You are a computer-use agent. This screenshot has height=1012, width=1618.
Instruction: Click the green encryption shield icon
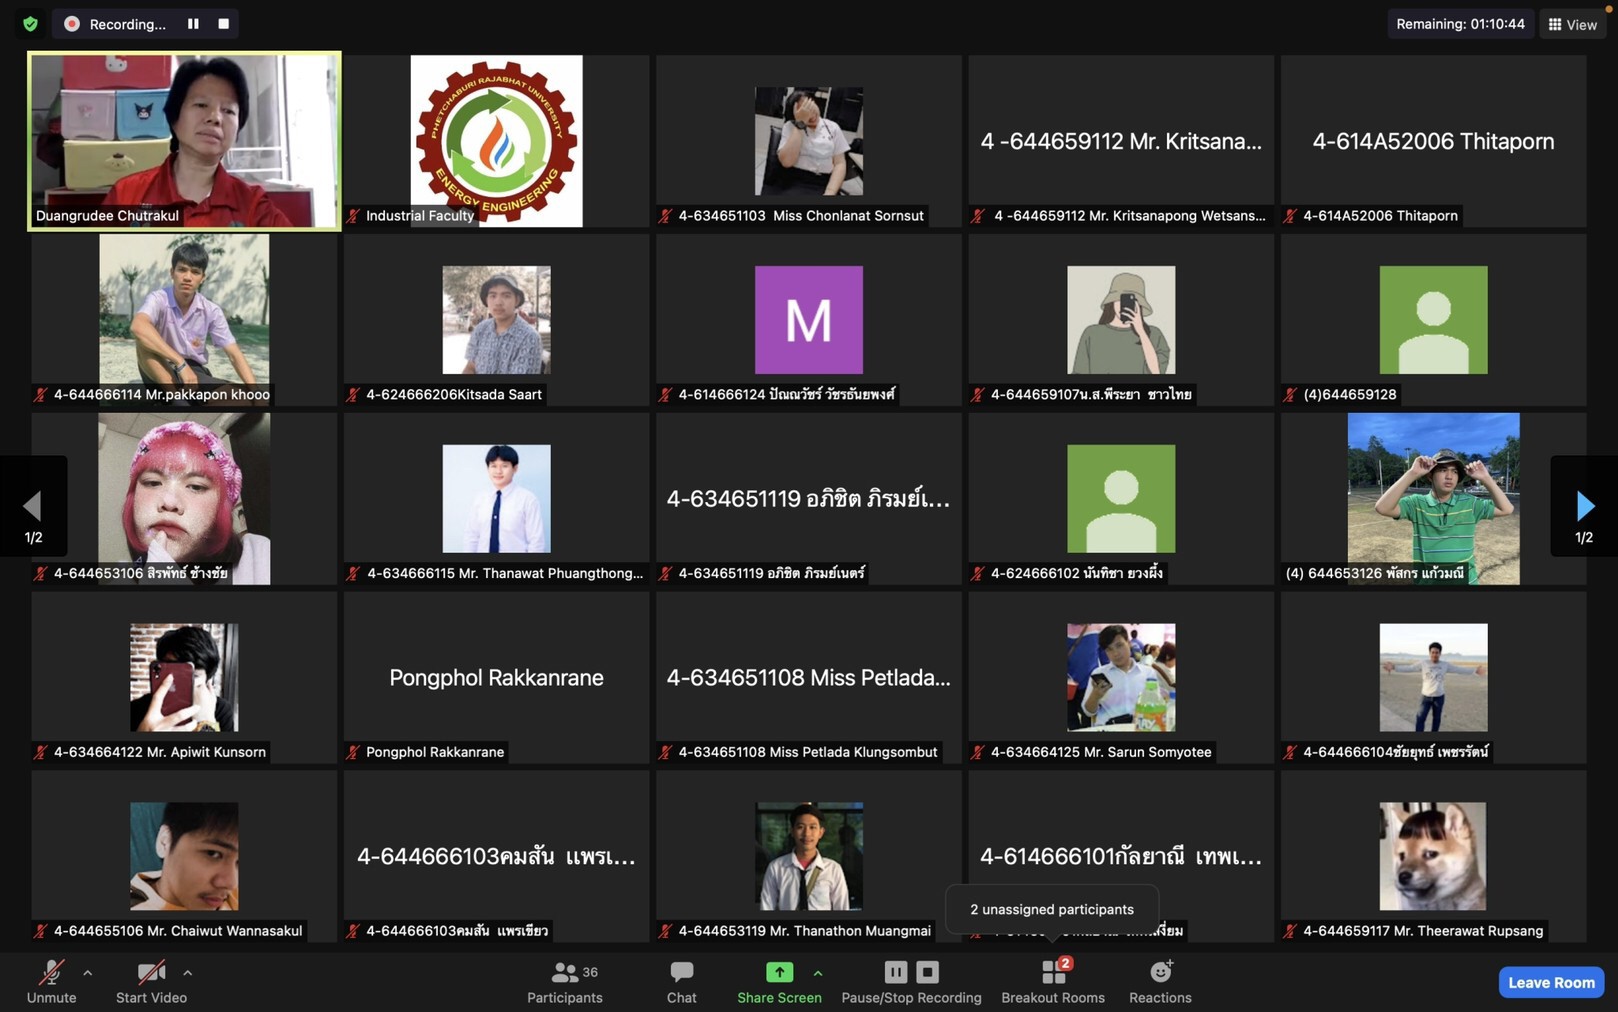pos(30,24)
